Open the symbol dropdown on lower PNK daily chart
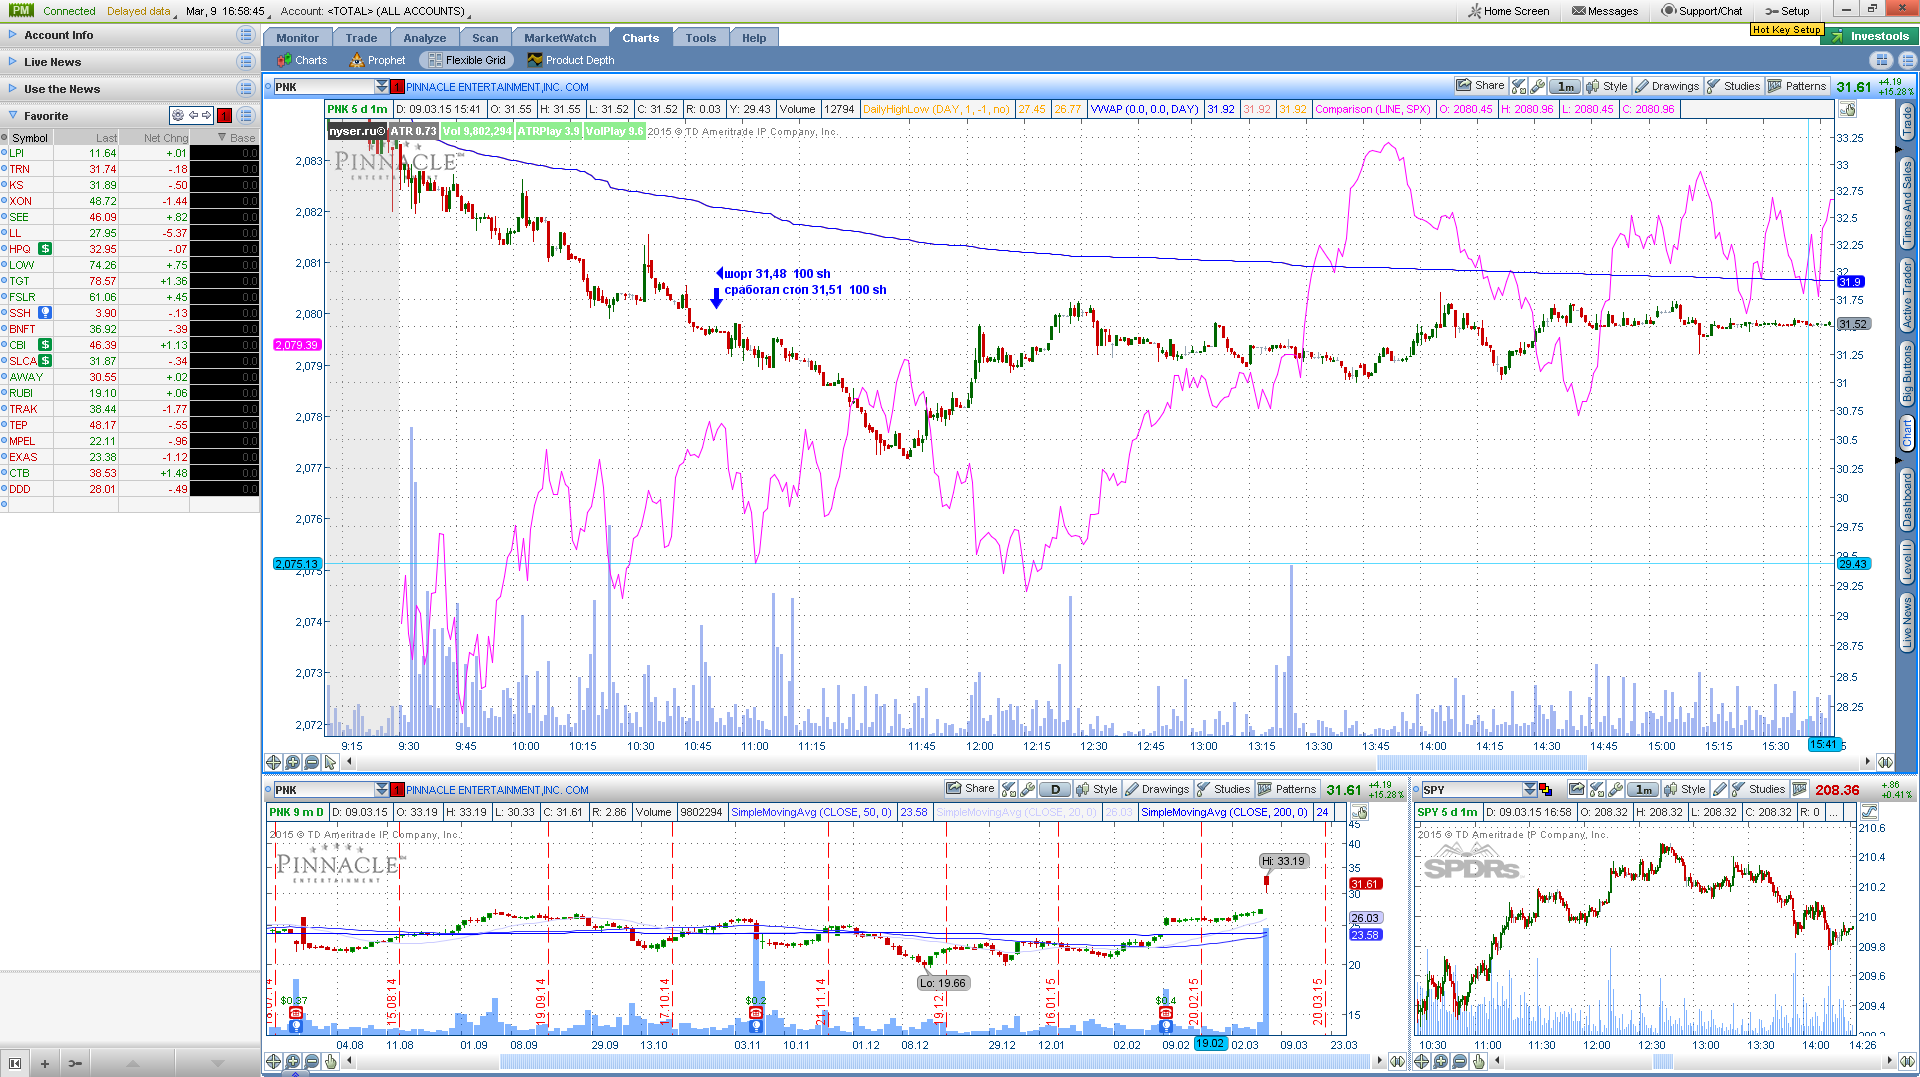This screenshot has height=1077, width=1920. (381, 790)
